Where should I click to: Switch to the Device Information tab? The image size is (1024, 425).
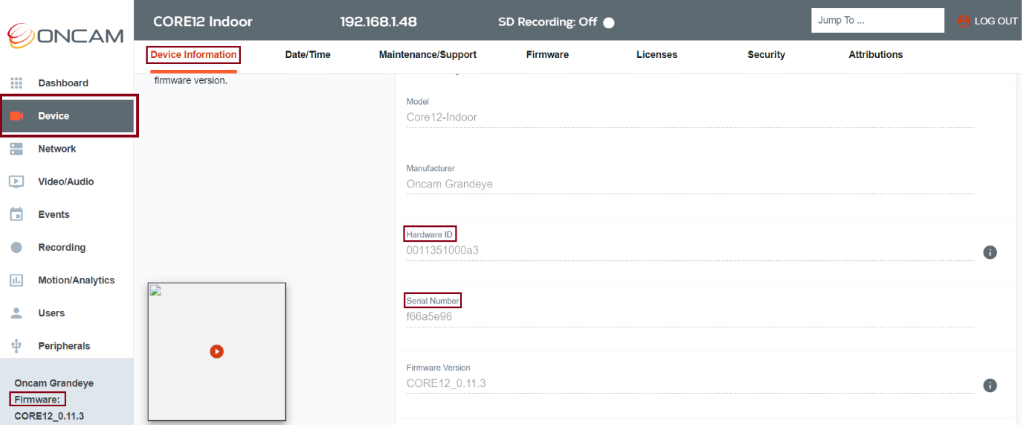pos(193,55)
